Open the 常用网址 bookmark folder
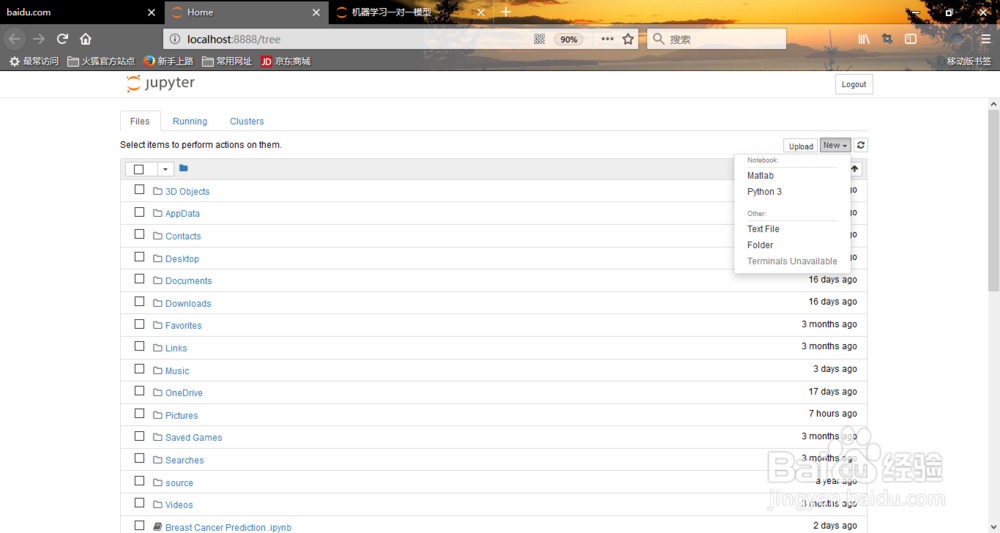 click(x=226, y=61)
